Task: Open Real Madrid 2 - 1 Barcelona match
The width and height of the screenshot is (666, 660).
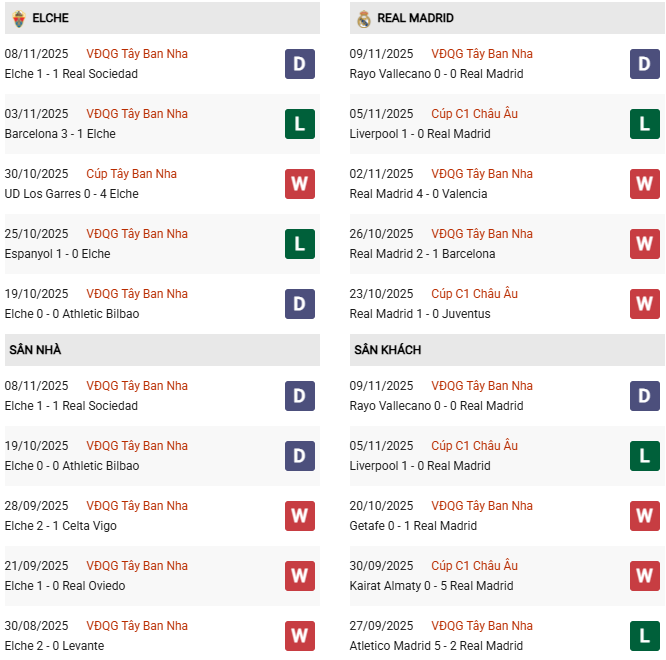Action: pyautogui.click(x=422, y=254)
